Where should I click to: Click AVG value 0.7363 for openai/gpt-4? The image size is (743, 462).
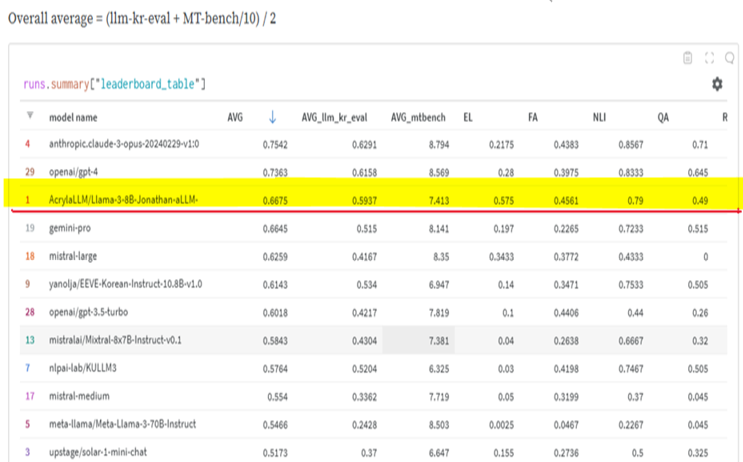275,172
